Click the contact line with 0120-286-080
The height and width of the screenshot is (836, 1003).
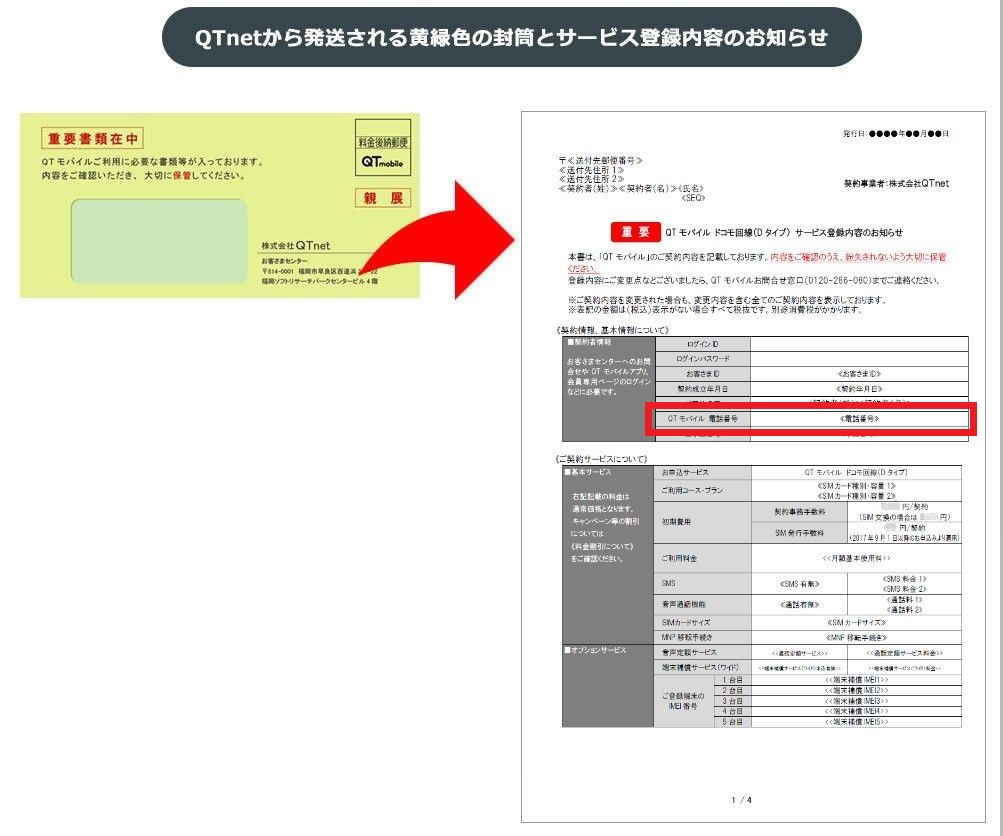pos(754,280)
